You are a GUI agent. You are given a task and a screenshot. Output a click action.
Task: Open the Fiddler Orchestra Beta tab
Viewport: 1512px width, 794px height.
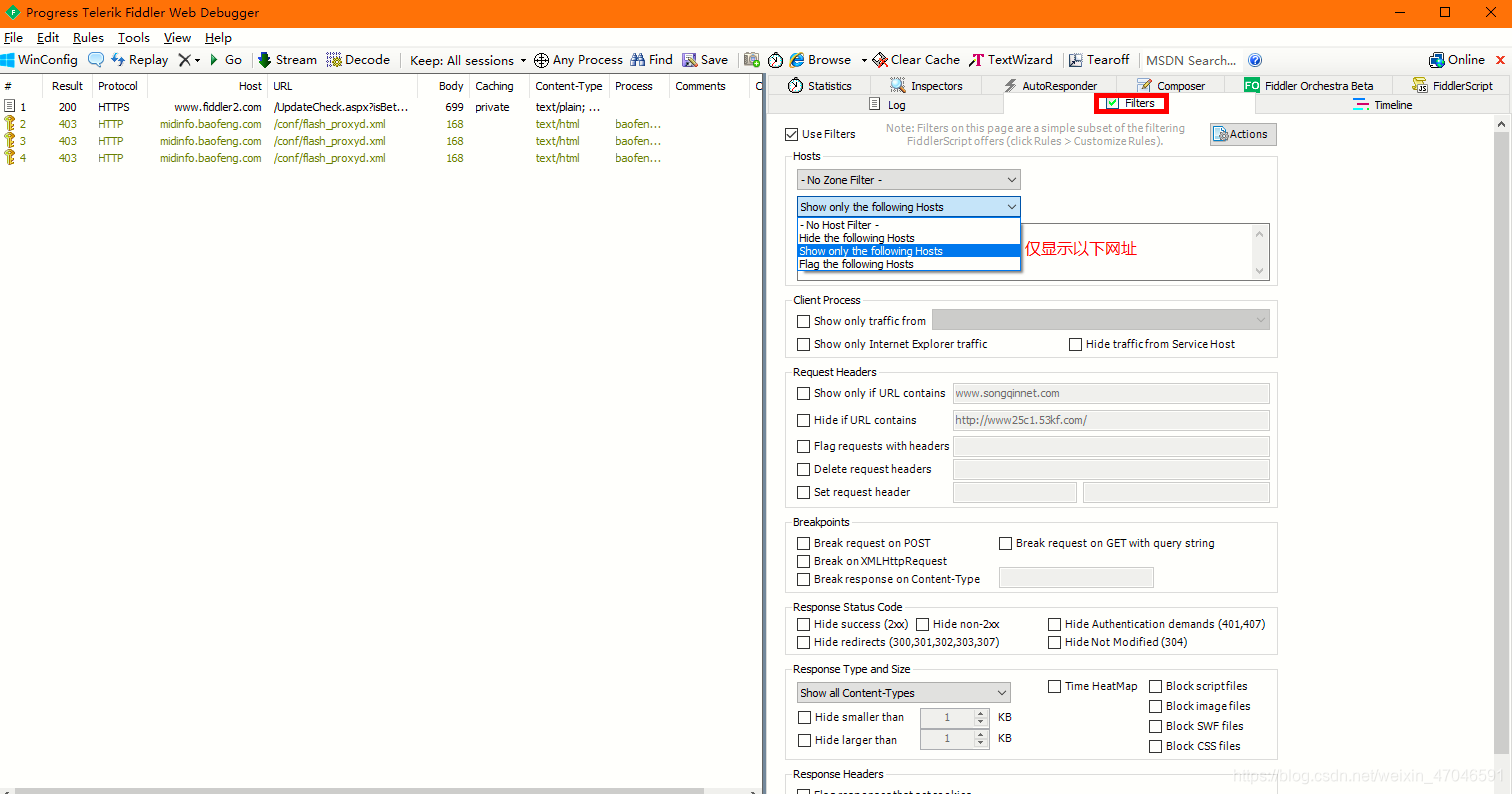1309,86
